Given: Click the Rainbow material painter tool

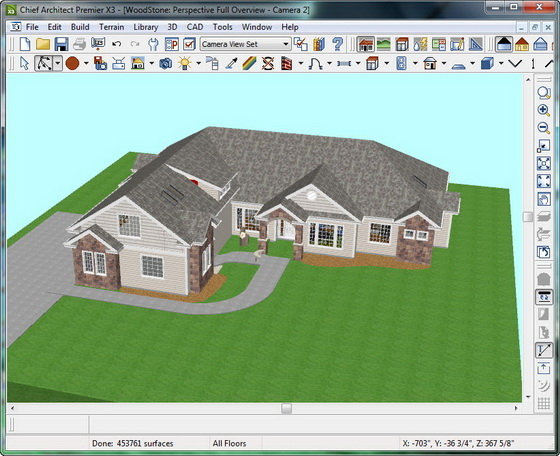Looking at the screenshot, I should coord(249,64).
